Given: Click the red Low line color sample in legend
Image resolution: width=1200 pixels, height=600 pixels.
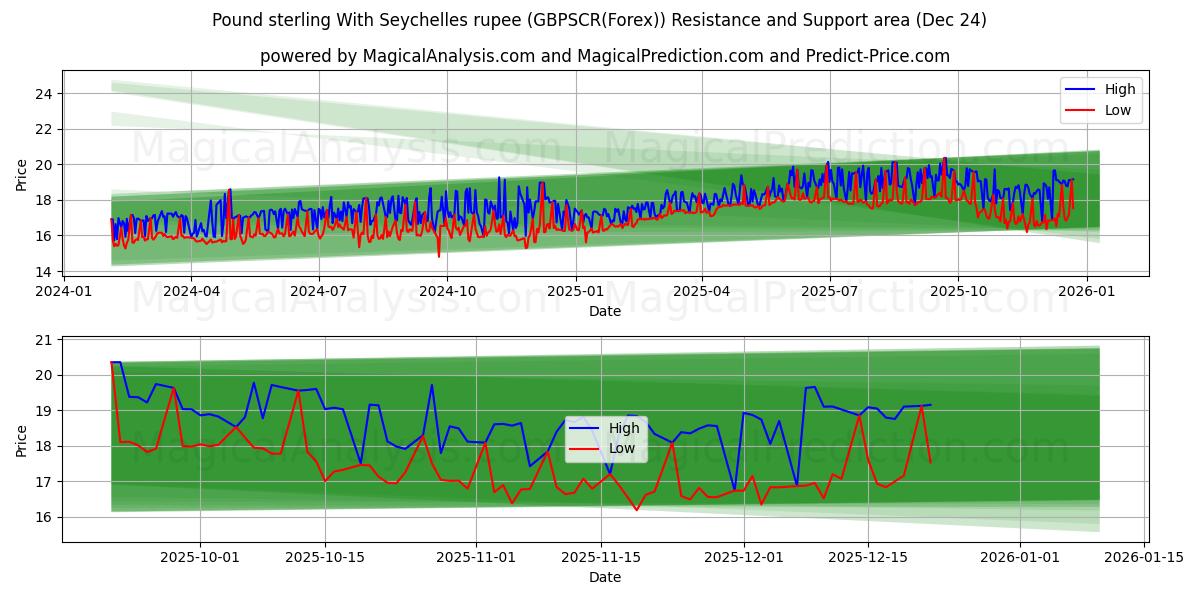Looking at the screenshot, I should pyautogui.click(x=1082, y=110).
